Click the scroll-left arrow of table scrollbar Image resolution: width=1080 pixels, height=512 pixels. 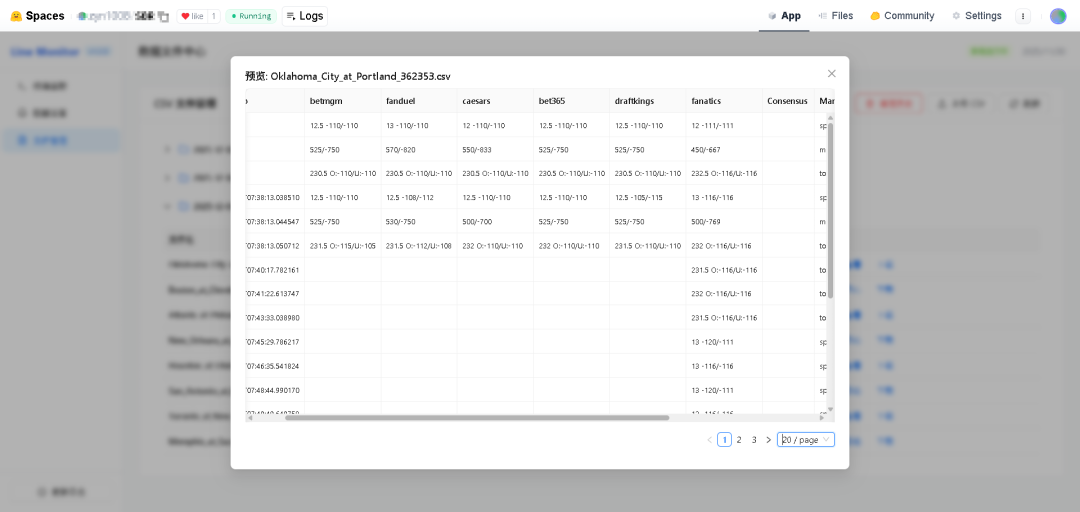[250, 418]
